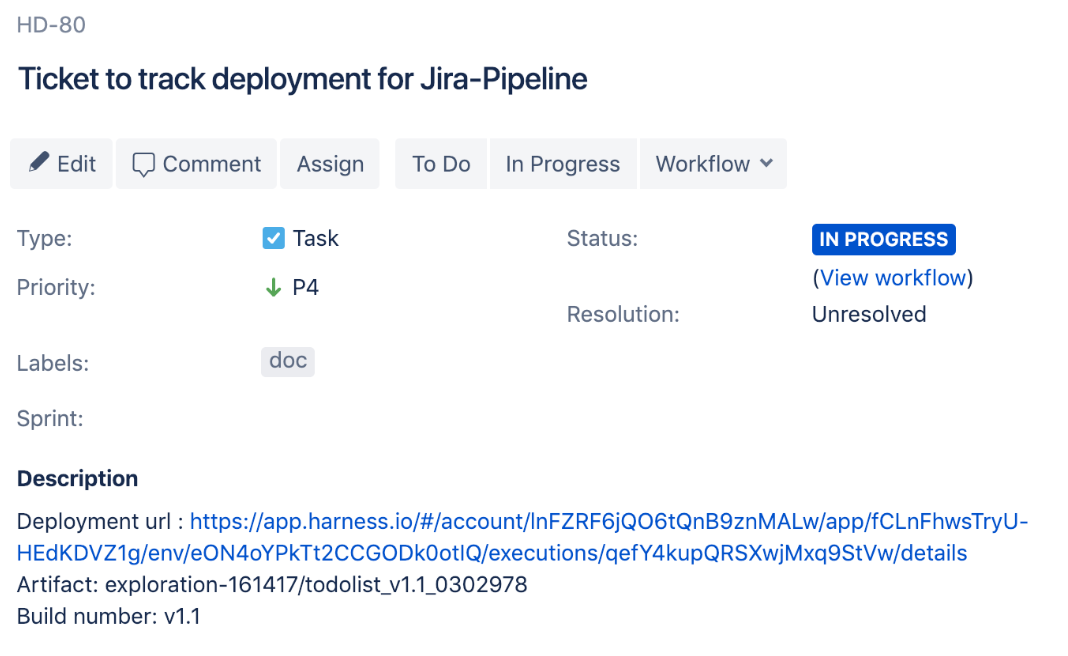The image size is (1068, 656).
Task: Expand the Workflow dropdown
Action: (713, 163)
